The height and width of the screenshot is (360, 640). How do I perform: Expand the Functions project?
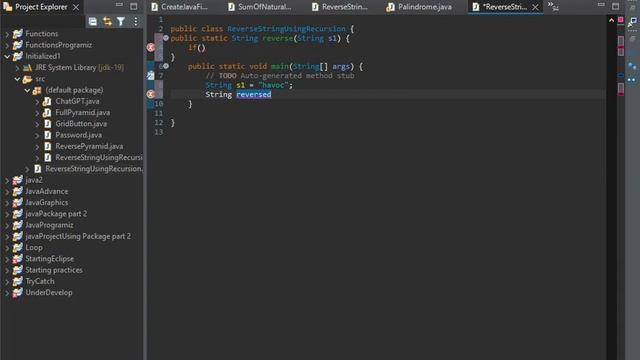click(7, 34)
